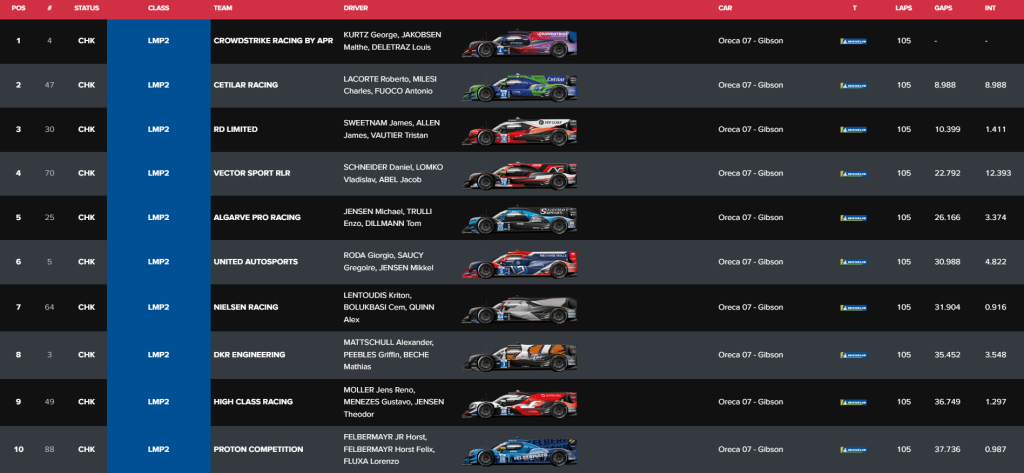Click the GAPS column header

click(x=944, y=8)
